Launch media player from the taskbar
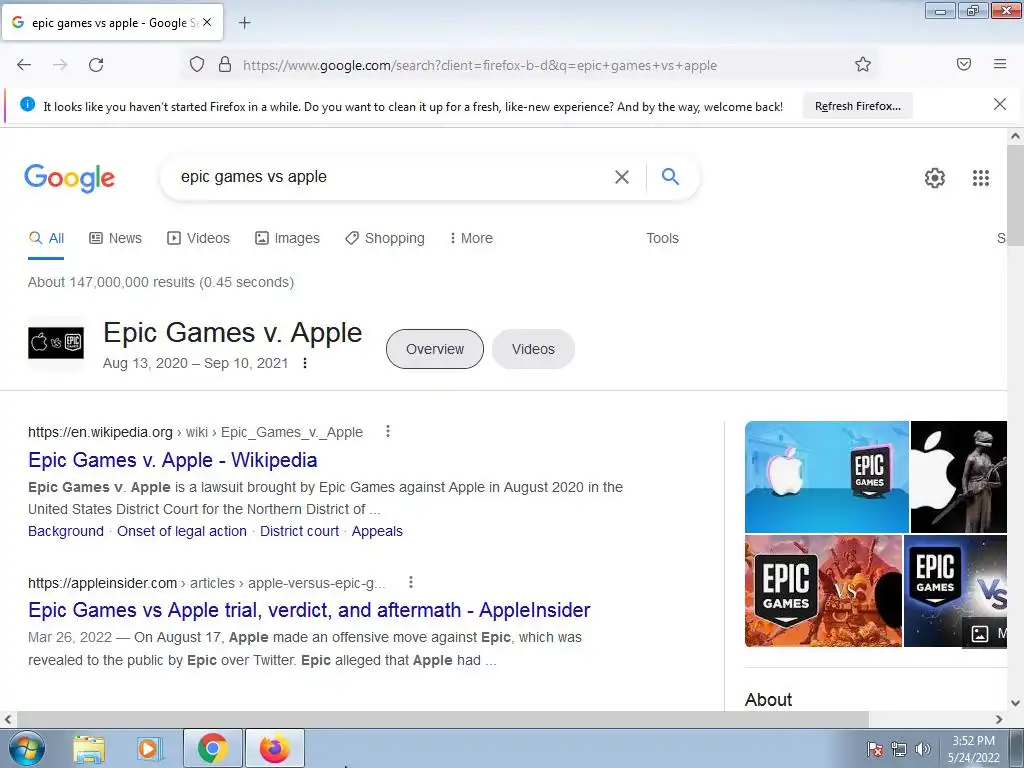This screenshot has width=1024, height=768. point(149,748)
